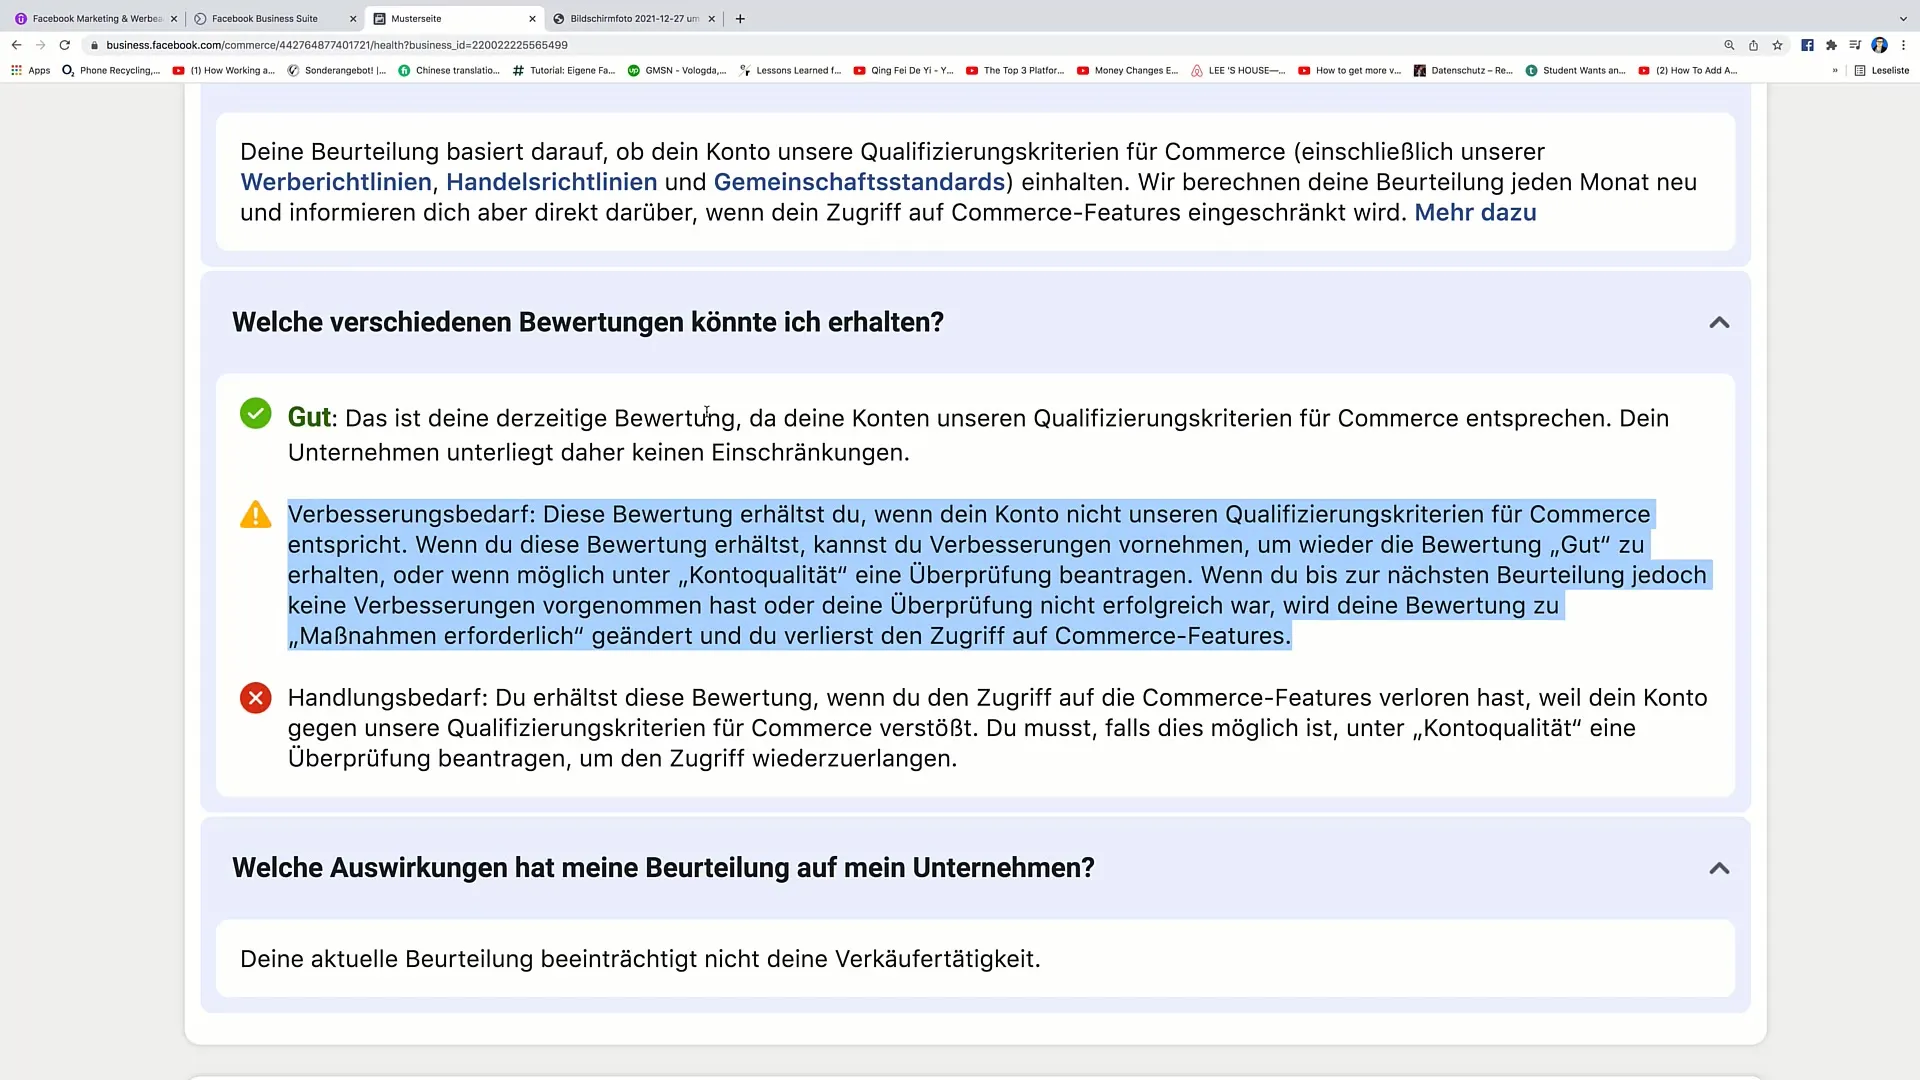Open the Gemeinschaftsstandards link
1920x1080 pixels.
tap(859, 182)
